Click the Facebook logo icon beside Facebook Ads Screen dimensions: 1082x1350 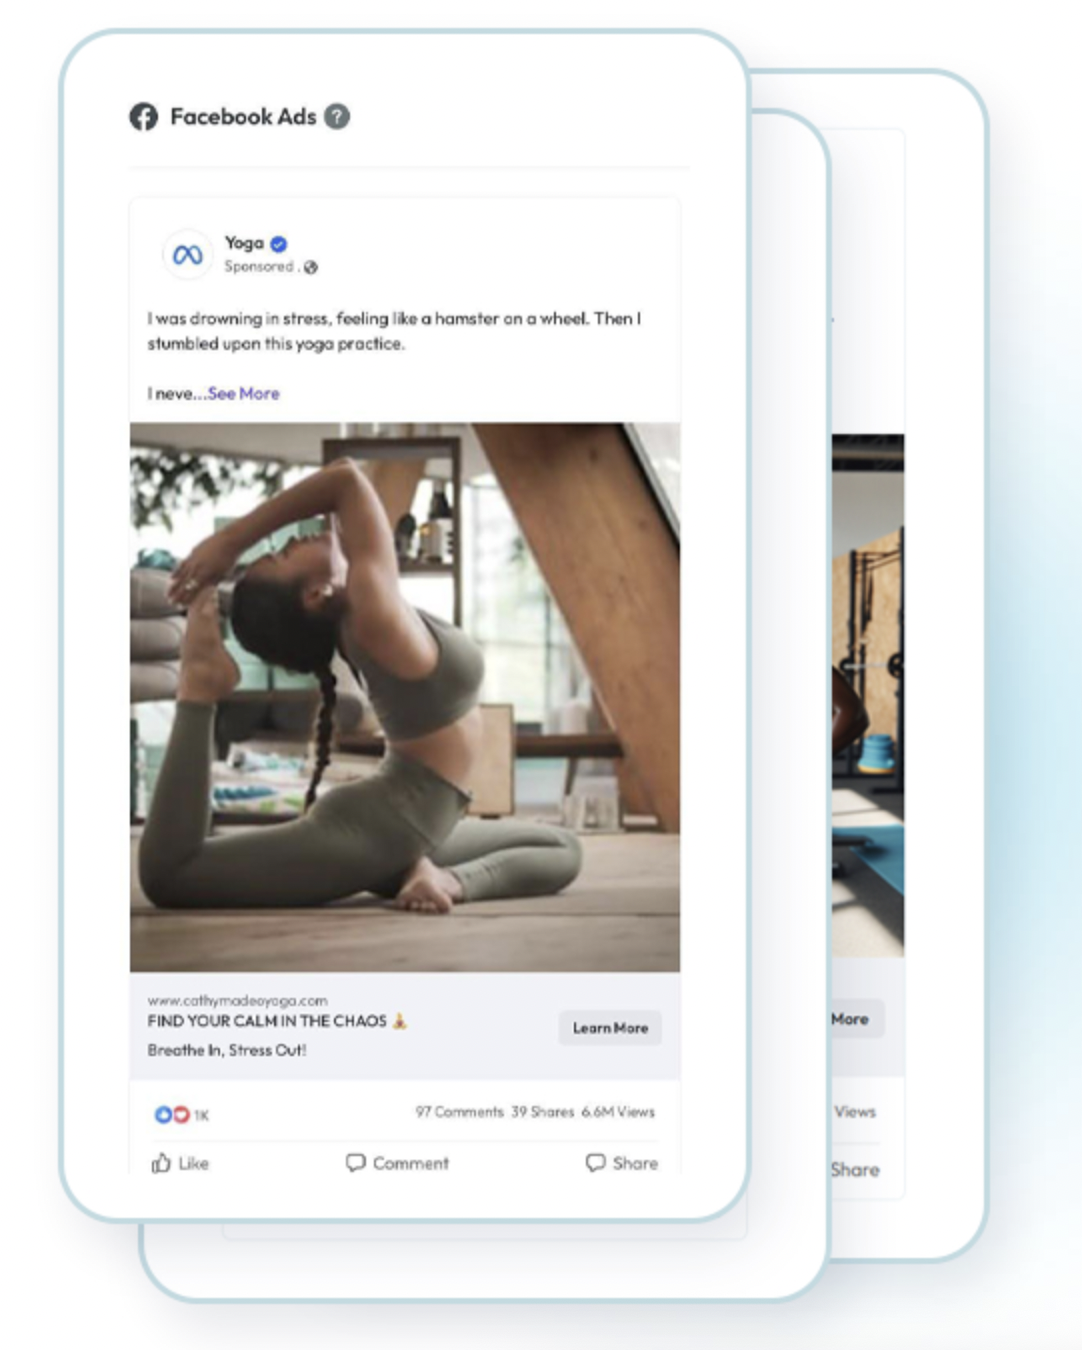[x=144, y=117]
